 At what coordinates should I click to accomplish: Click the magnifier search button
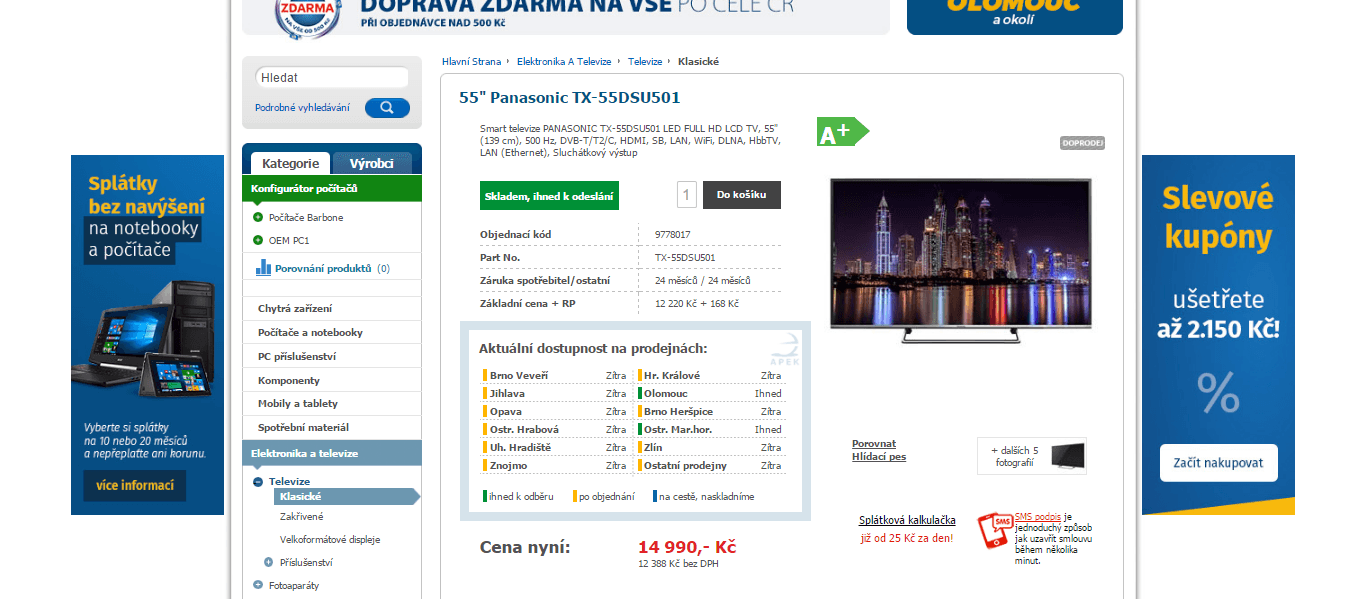tap(387, 108)
